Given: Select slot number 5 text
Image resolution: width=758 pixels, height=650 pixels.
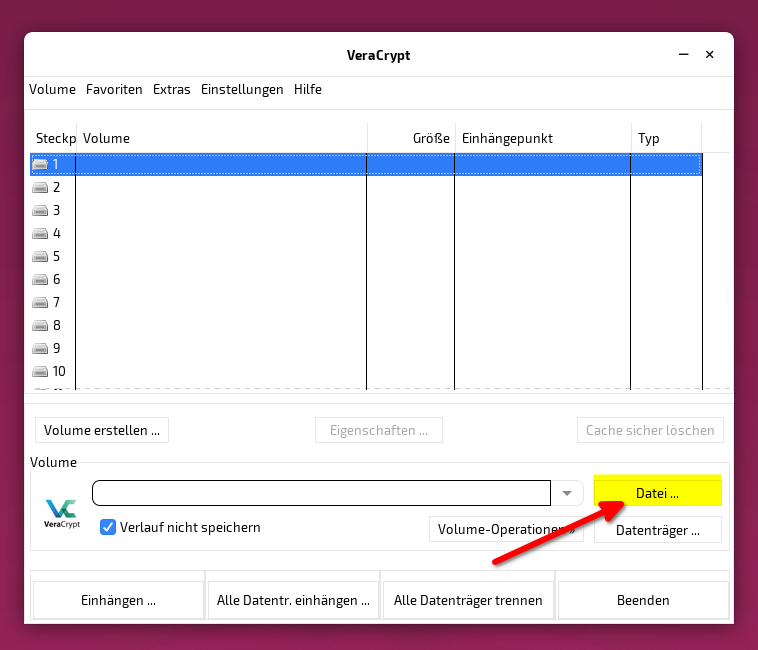Looking at the screenshot, I should pos(57,257).
